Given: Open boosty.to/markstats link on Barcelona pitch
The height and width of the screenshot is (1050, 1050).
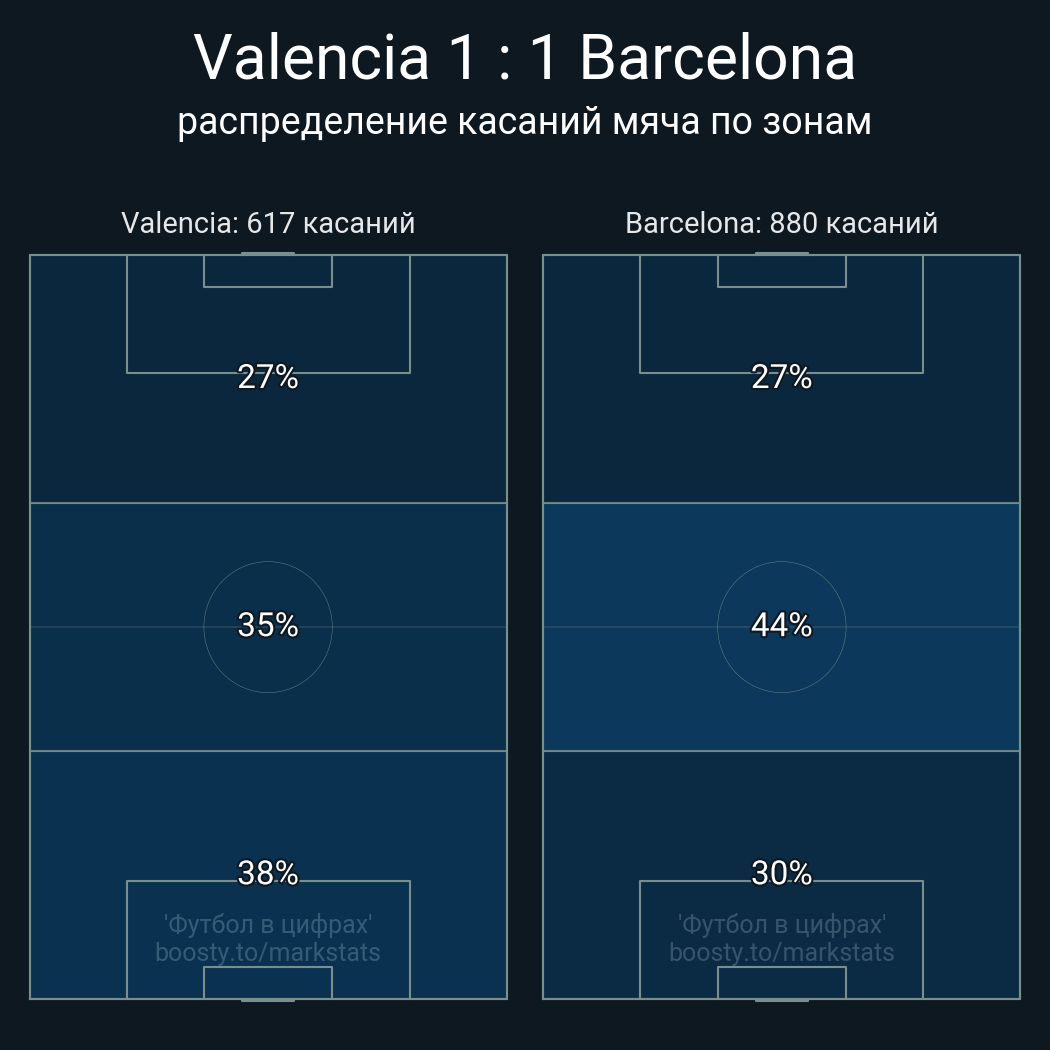Looking at the screenshot, I should 781,952.
